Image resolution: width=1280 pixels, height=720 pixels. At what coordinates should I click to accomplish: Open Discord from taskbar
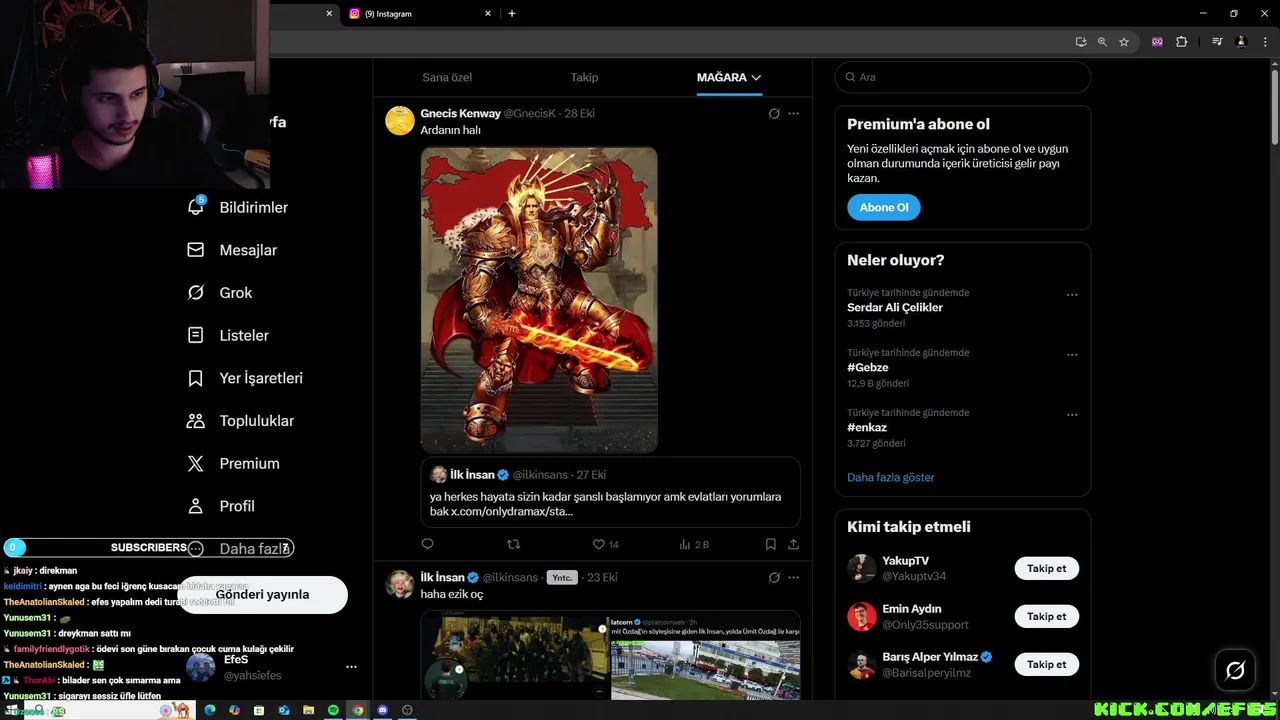click(382, 710)
